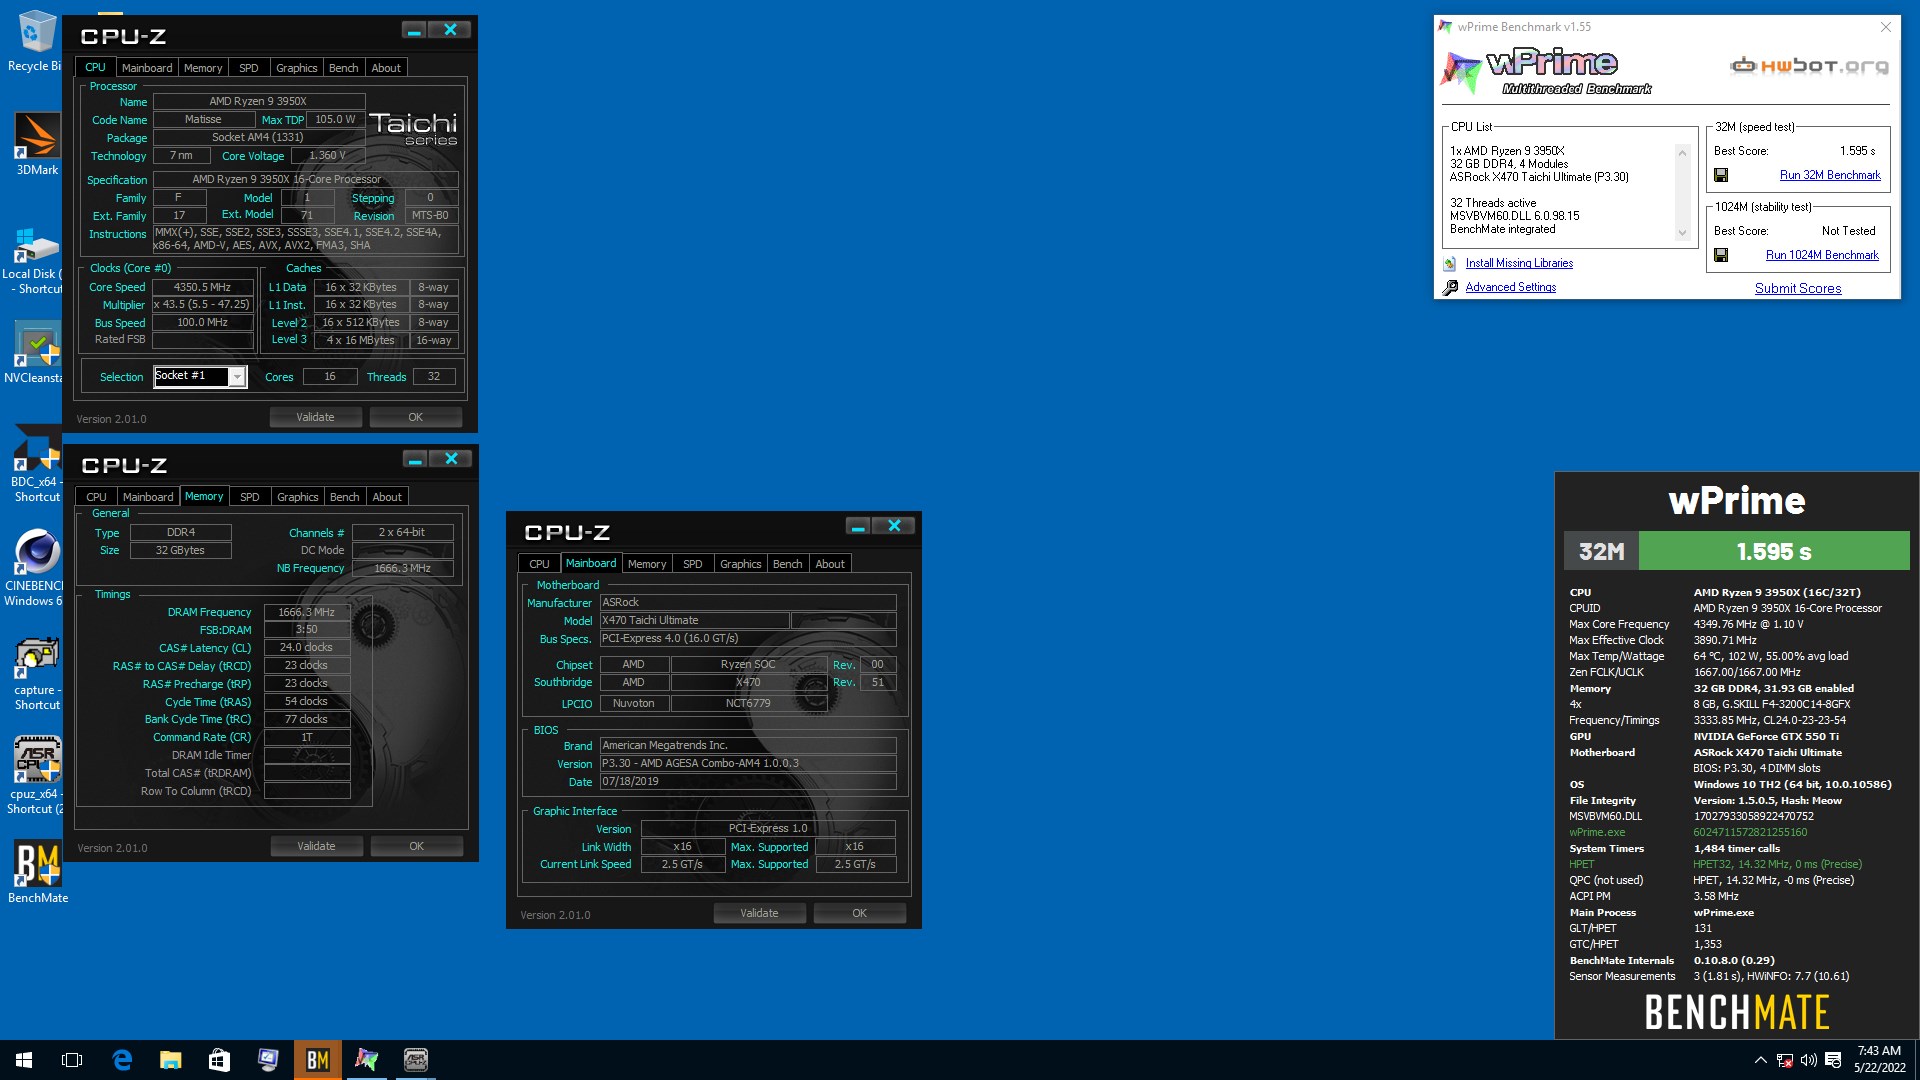The width and height of the screenshot is (1920, 1080).
Task: Click the Install Missing Libraries icon
Action: click(x=1450, y=264)
